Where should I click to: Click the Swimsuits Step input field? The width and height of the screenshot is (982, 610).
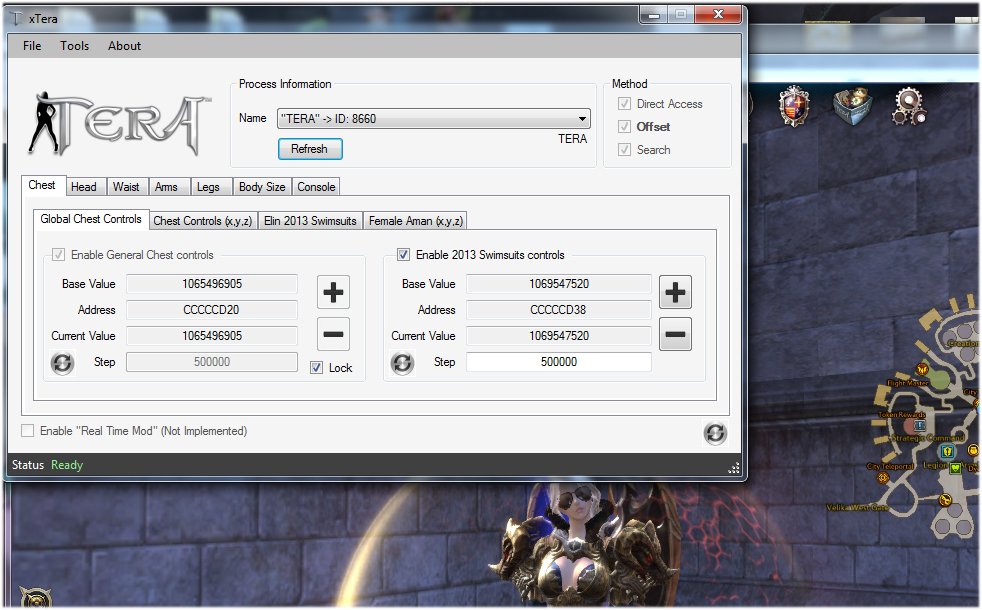pyautogui.click(x=558, y=362)
